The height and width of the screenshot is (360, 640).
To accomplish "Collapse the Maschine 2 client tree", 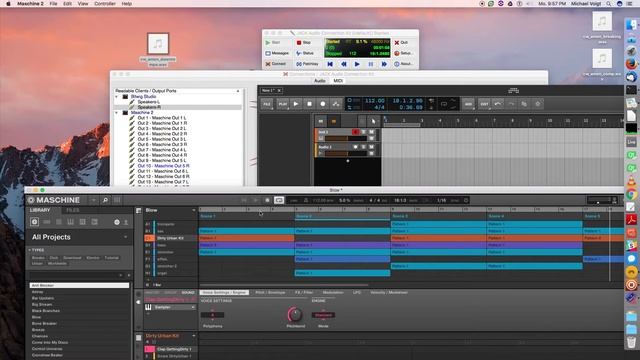I will [117, 113].
